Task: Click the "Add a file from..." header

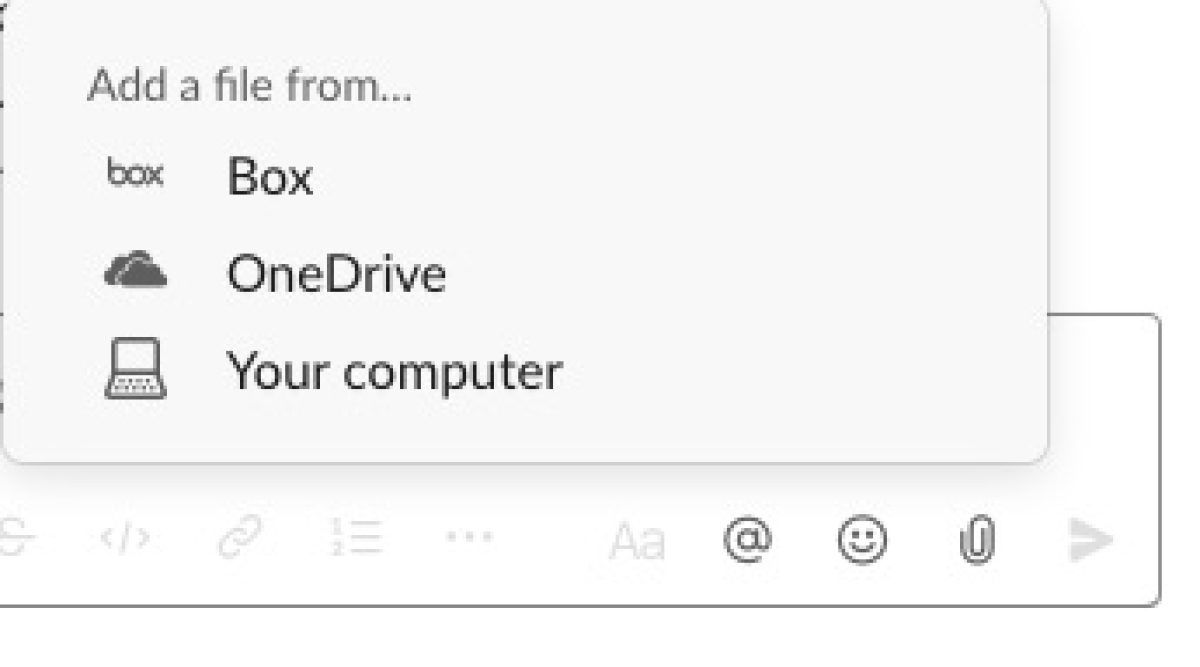Action: click(x=249, y=86)
